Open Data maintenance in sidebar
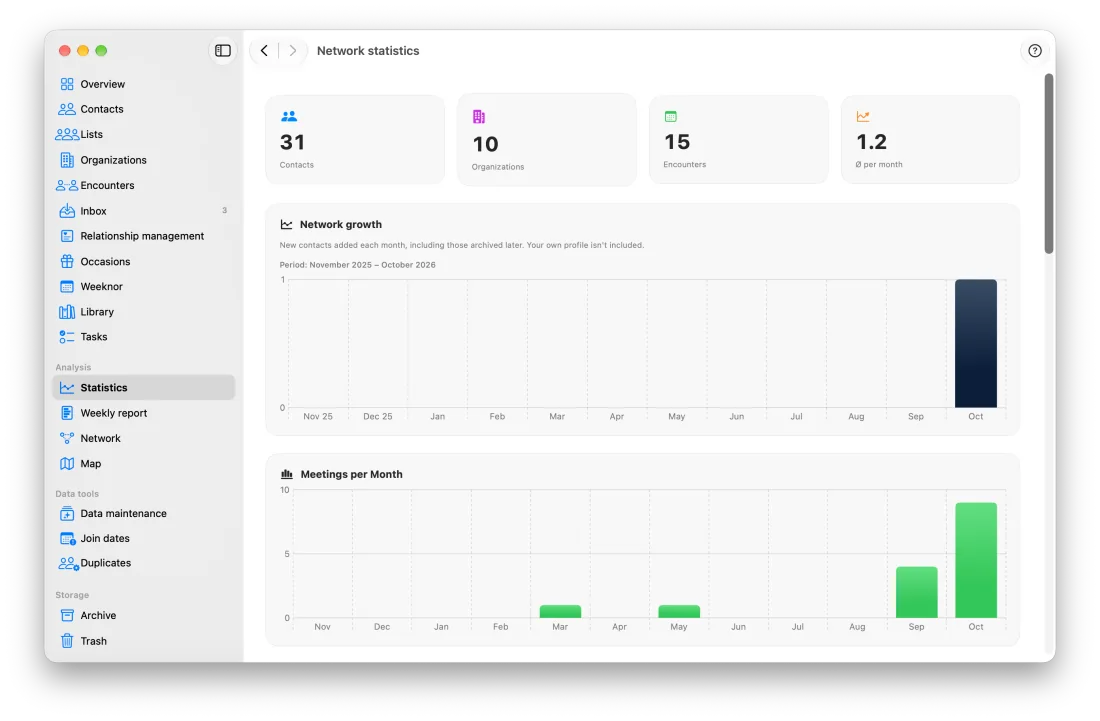Viewport: 1100px width, 721px height. point(143,513)
